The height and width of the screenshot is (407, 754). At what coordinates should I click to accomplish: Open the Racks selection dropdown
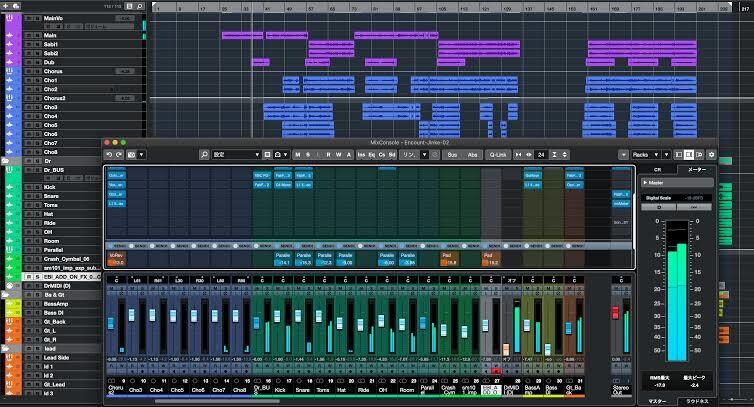click(645, 154)
